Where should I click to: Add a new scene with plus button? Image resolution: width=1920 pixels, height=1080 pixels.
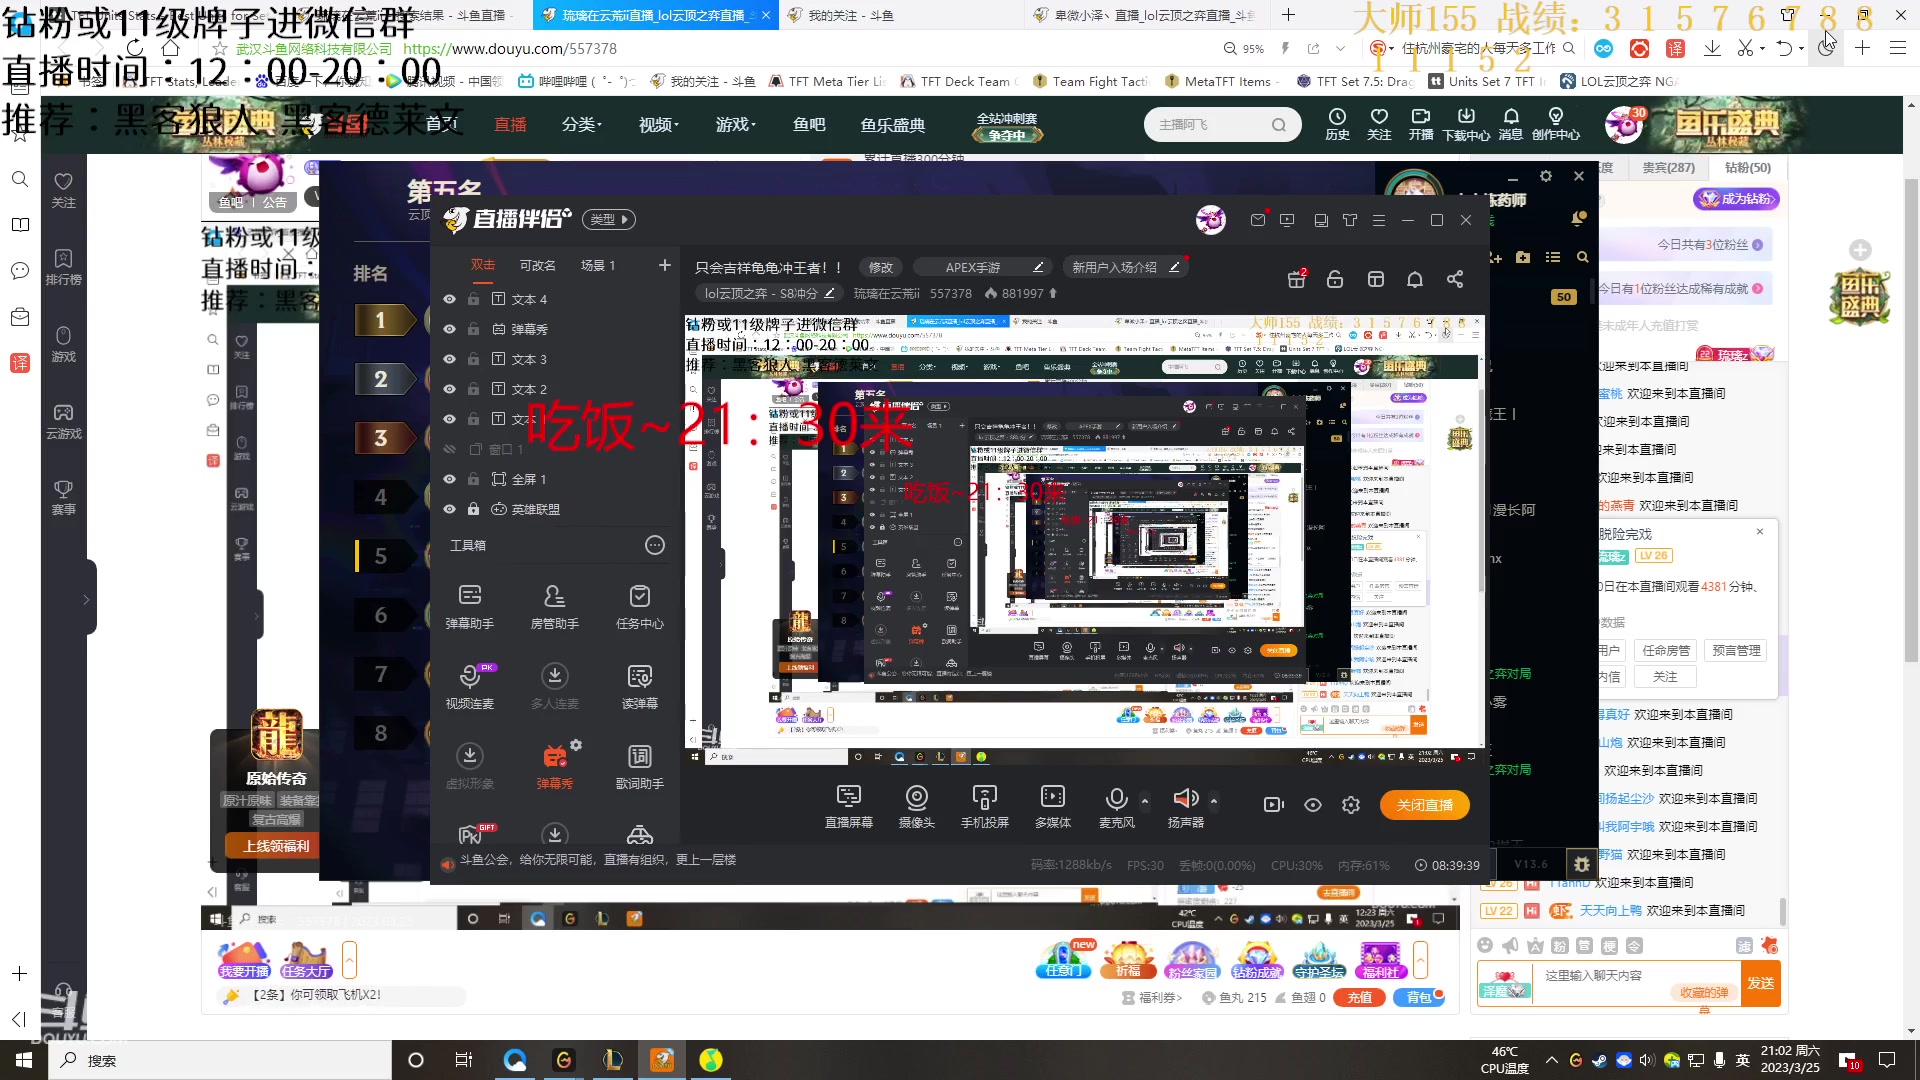pos(664,265)
